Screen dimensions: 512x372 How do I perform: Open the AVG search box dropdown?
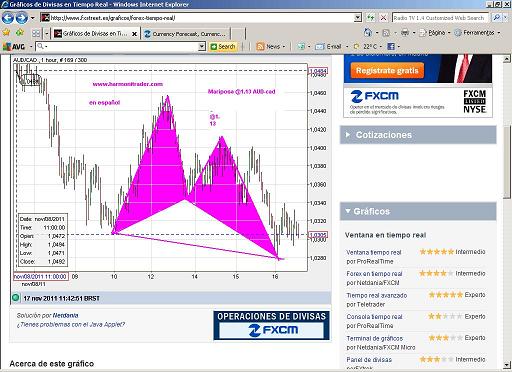coord(201,47)
